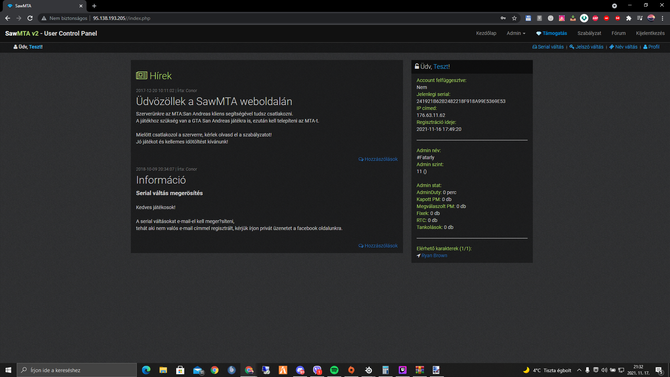Open Mail app from taskbar
The height and width of the screenshot is (377, 670).
coord(198,370)
